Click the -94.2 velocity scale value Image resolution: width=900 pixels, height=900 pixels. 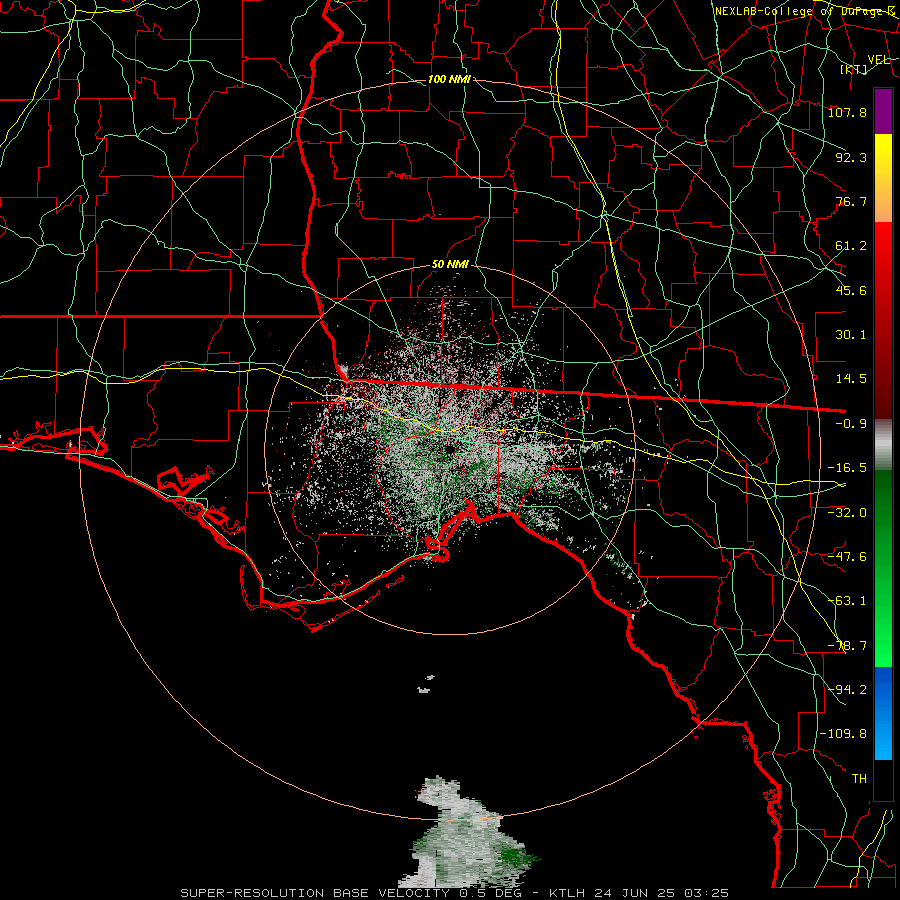(847, 690)
